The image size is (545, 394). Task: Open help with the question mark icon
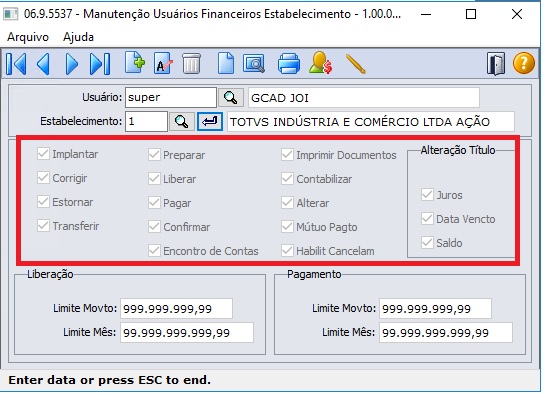pyautogui.click(x=524, y=63)
